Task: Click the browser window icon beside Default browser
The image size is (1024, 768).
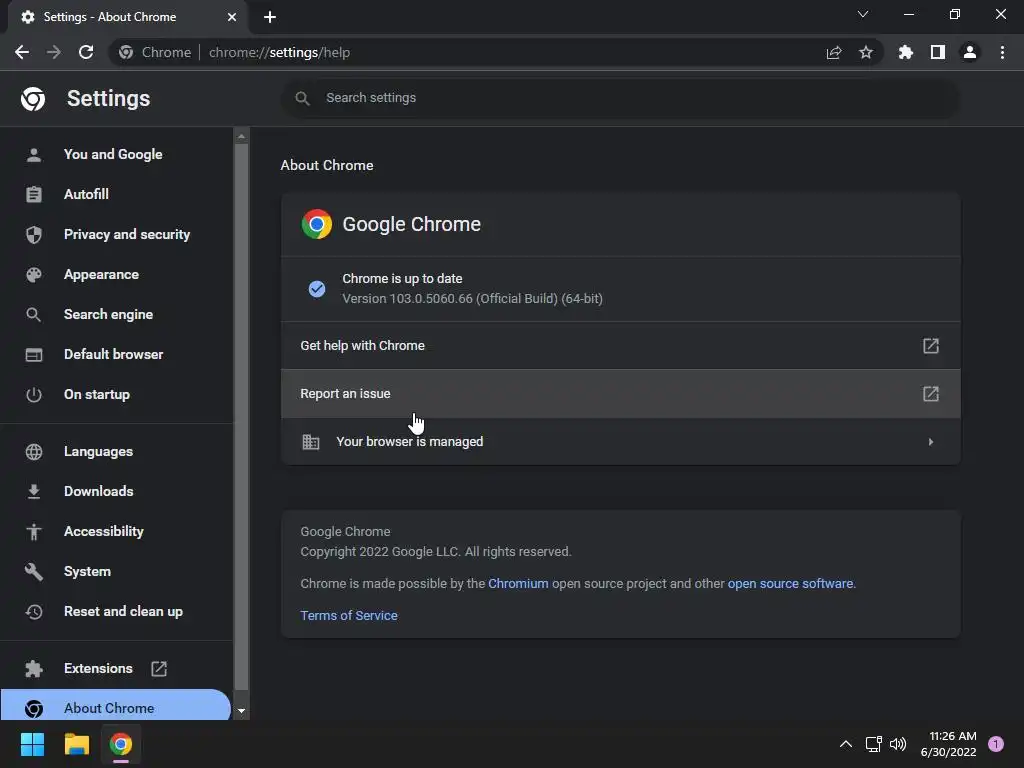Action: [x=33, y=355]
